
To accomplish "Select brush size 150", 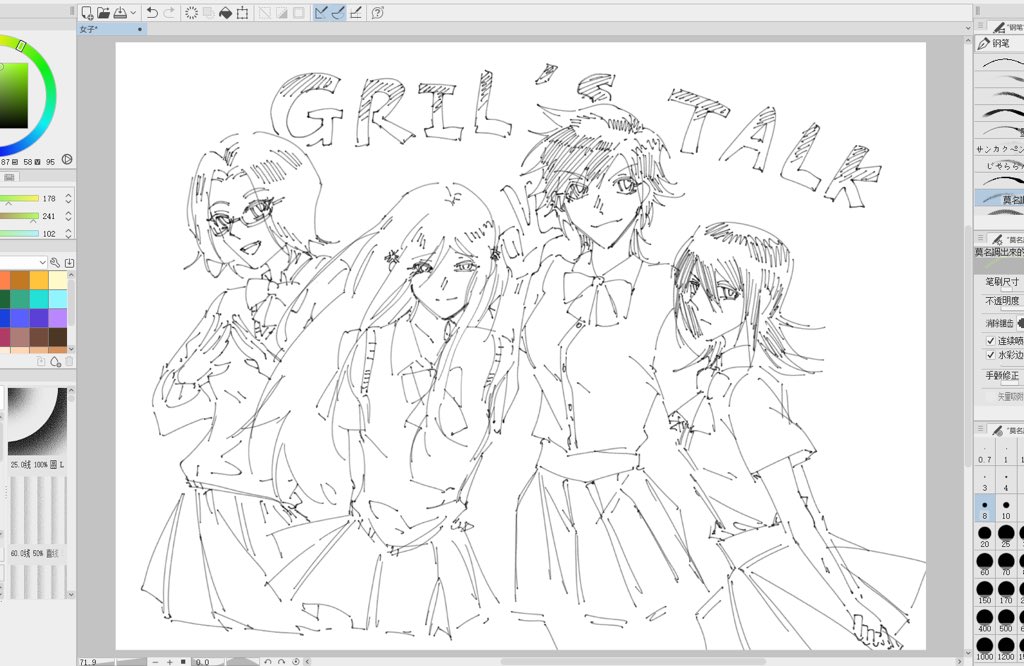I will click(x=985, y=592).
